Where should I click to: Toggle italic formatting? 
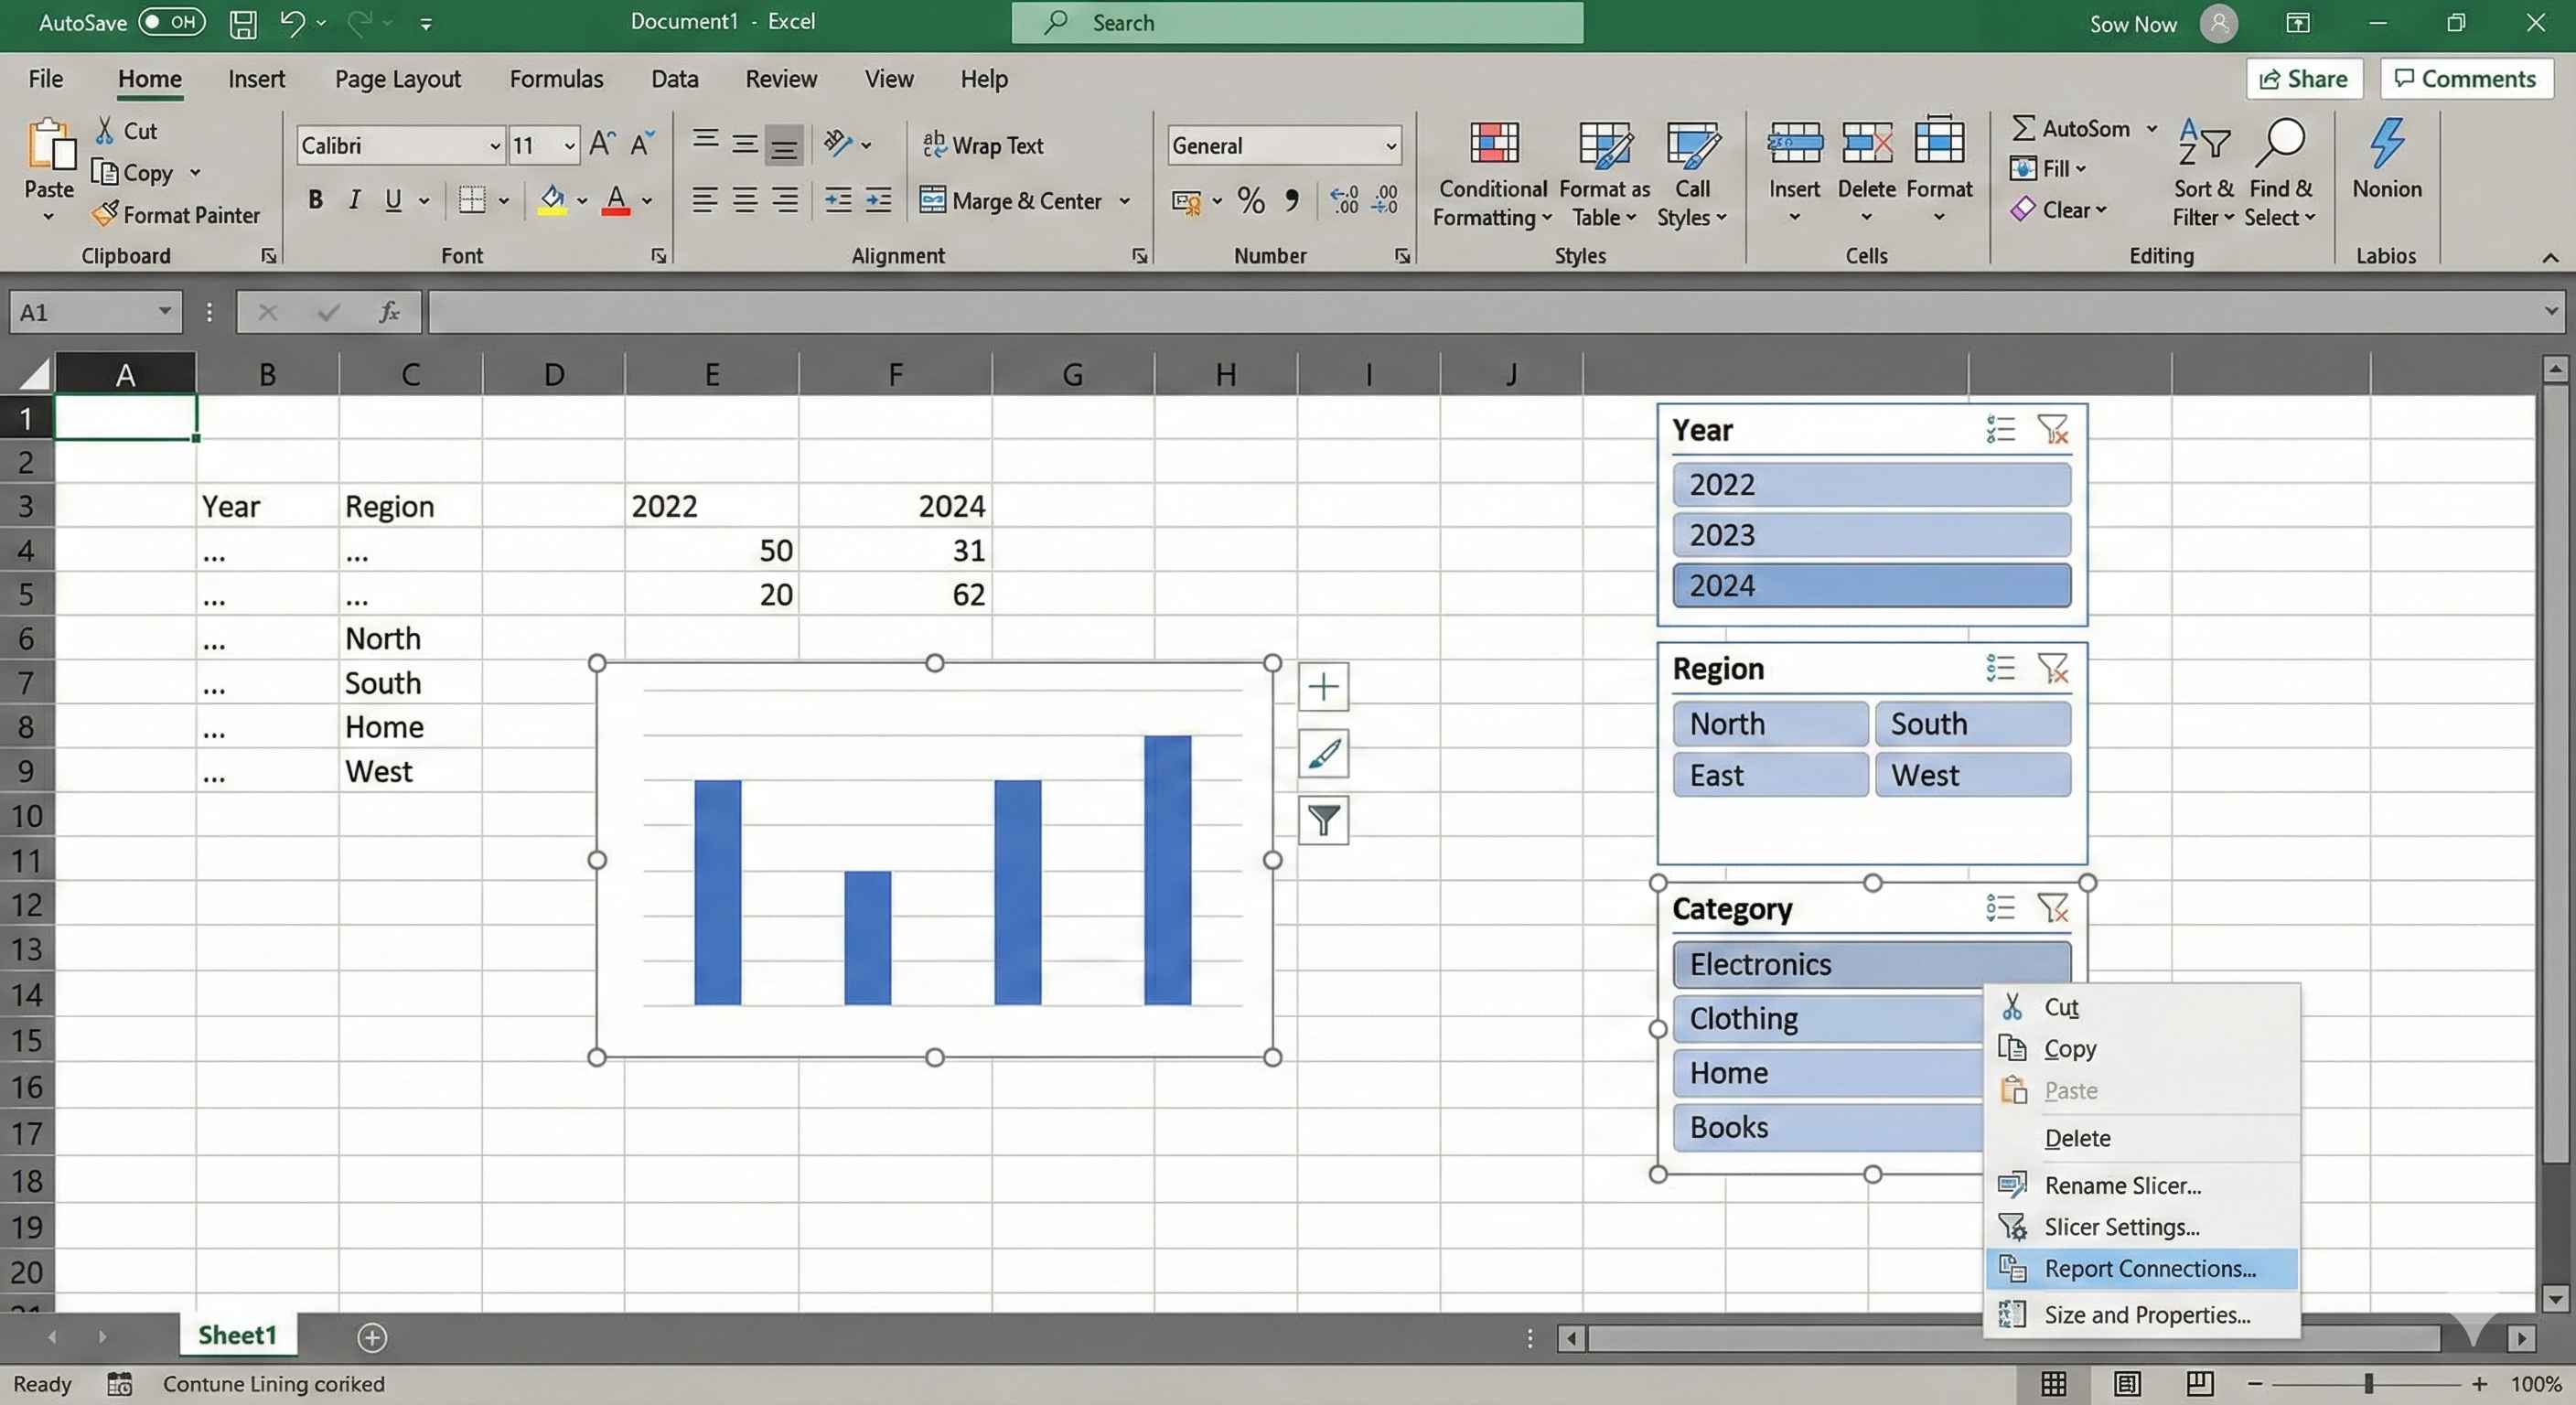pyautogui.click(x=353, y=200)
